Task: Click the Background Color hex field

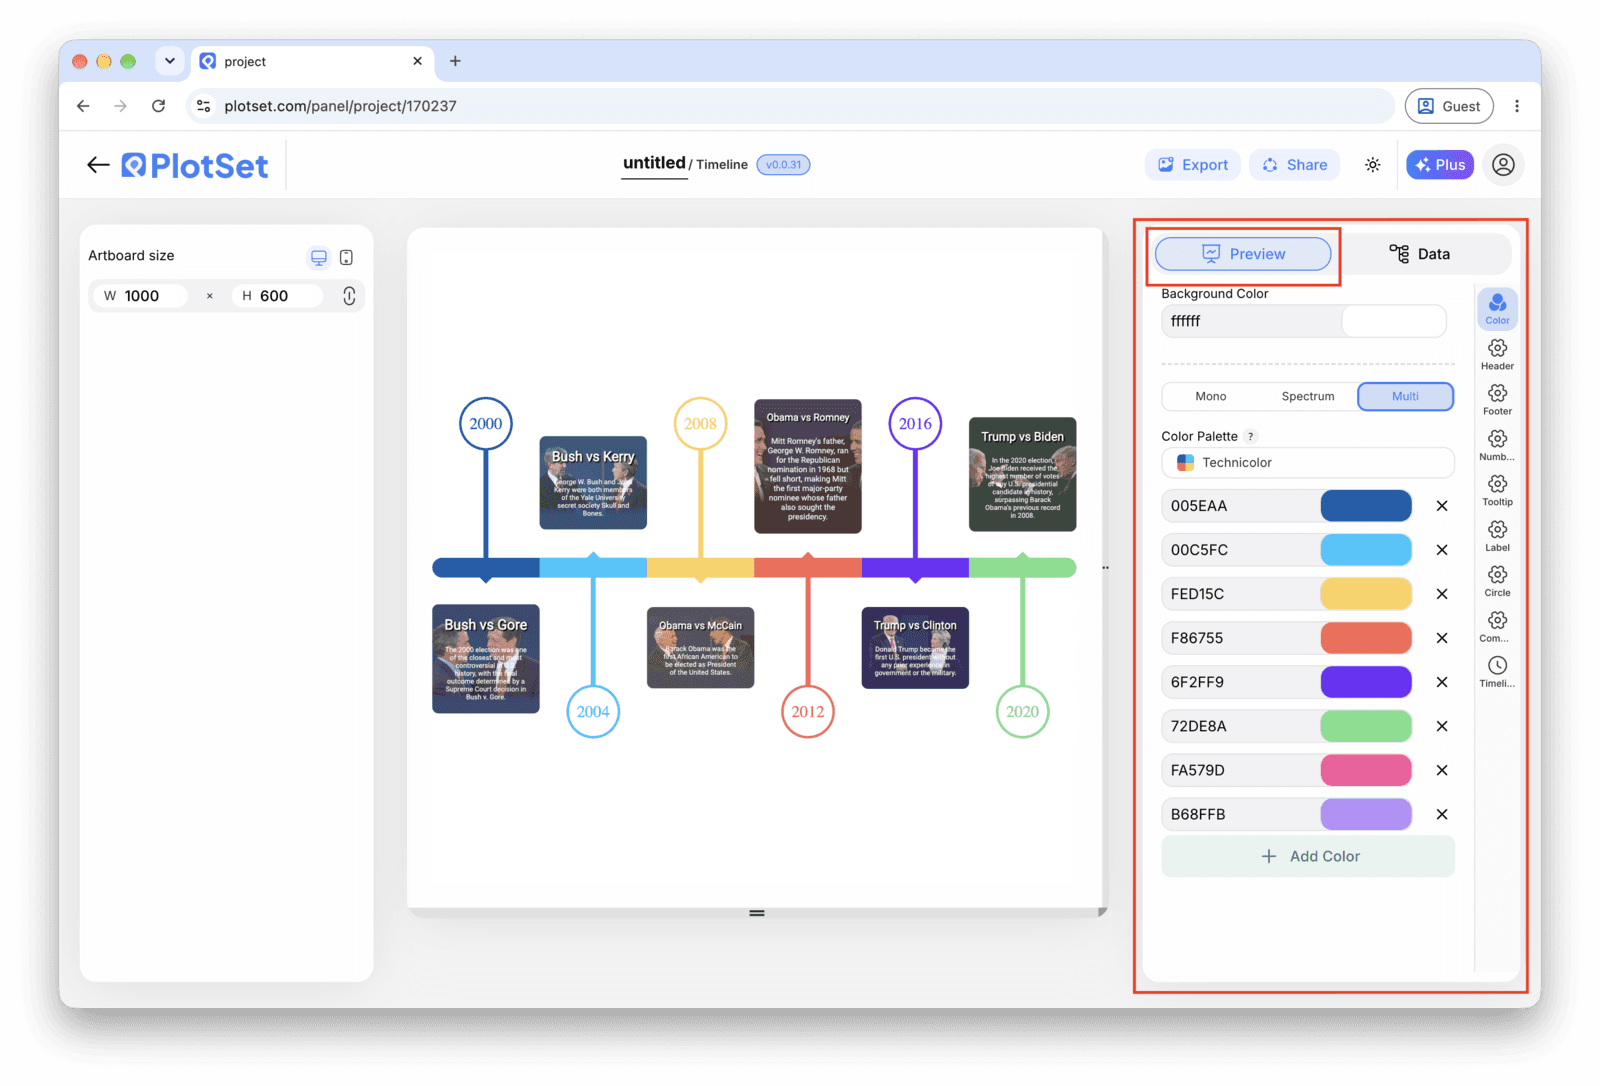Action: pos(1251,322)
